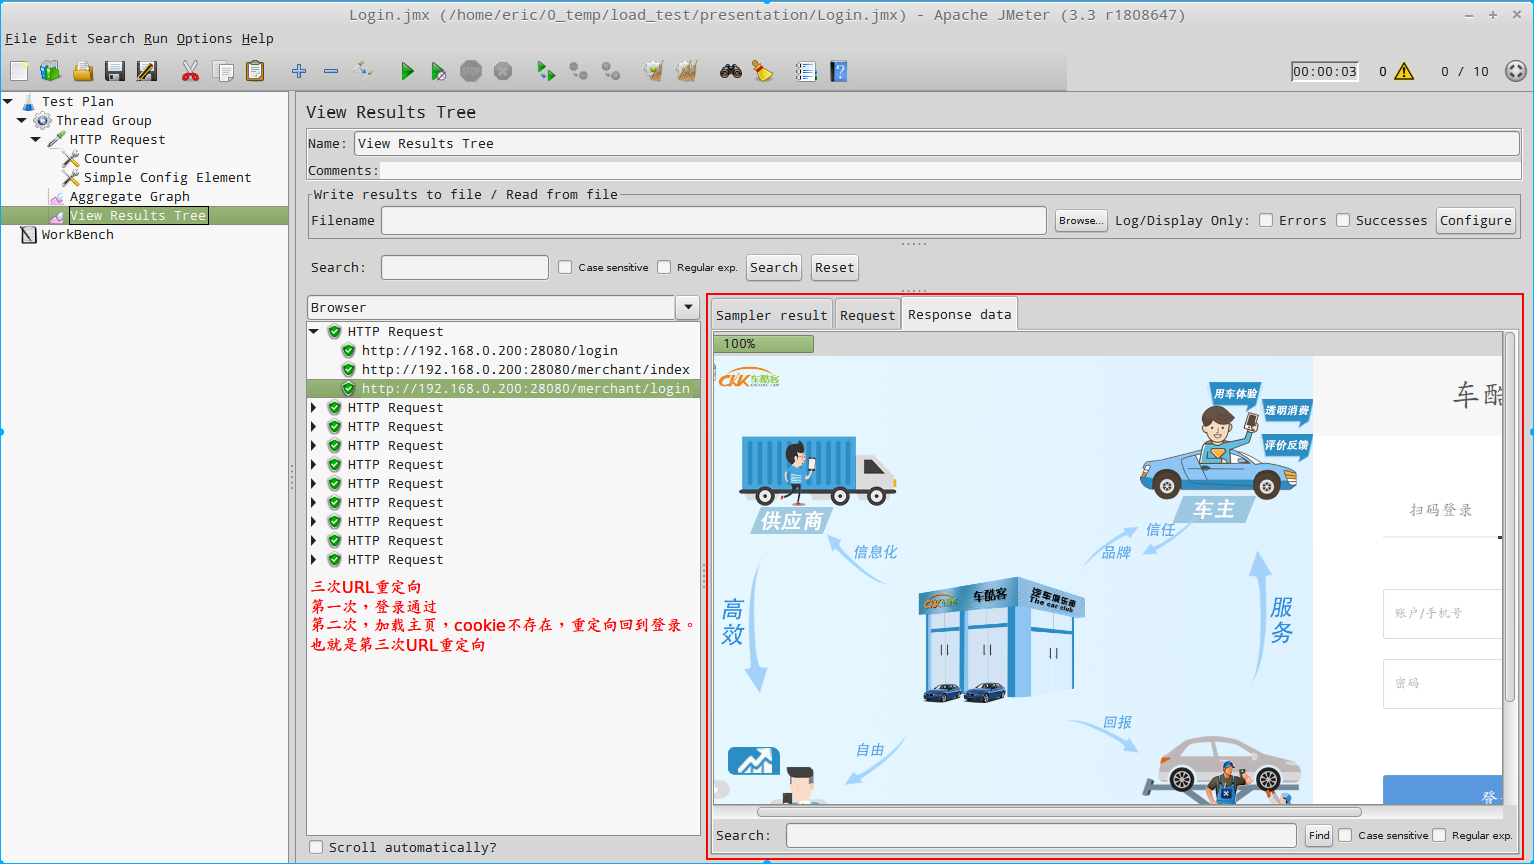The image size is (1534, 864).
Task: Open the Options menu
Action: point(204,38)
